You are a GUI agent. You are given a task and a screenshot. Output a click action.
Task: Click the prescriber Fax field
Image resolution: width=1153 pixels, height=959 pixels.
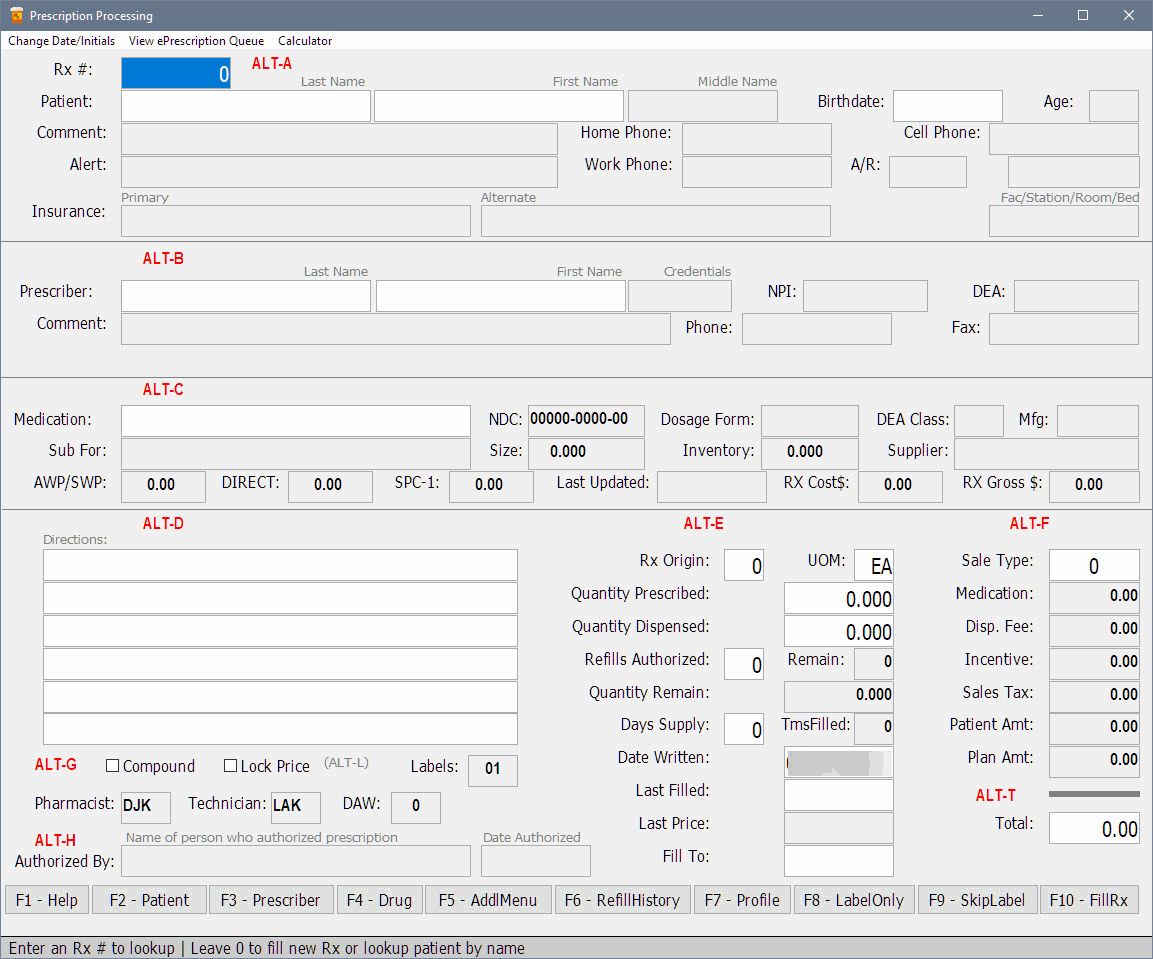click(1064, 329)
